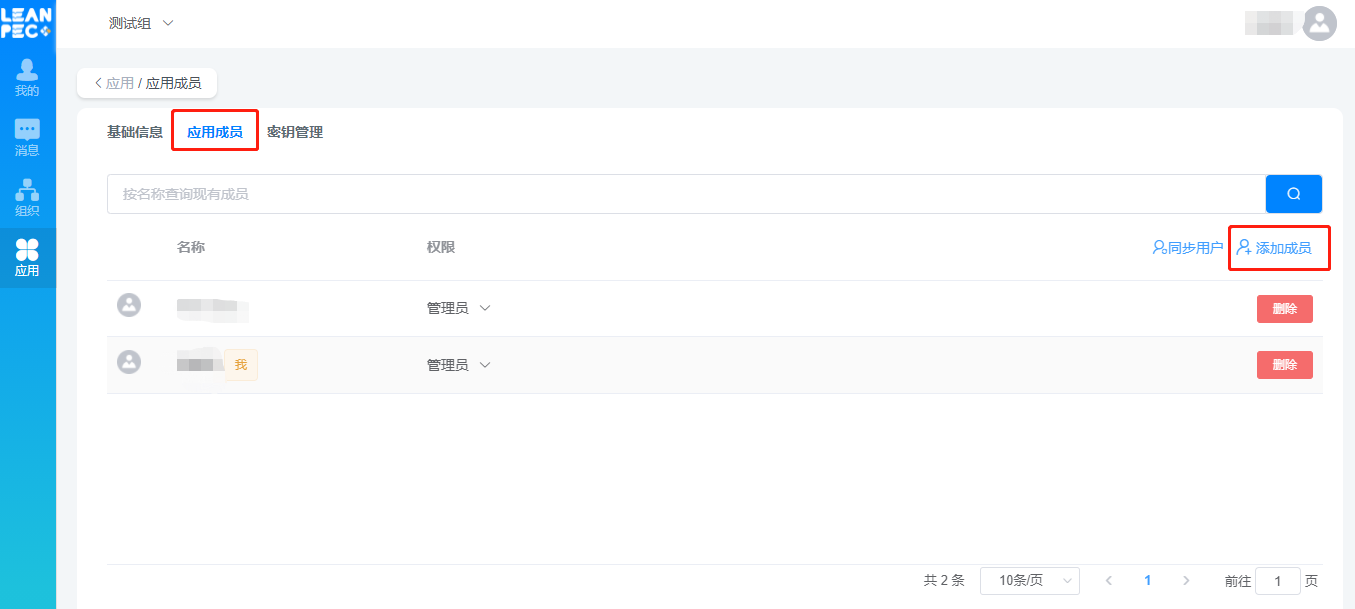Screen dimensions: 1355x609
Task: Open the 我的 profile sidebar icon
Action: tap(27, 78)
